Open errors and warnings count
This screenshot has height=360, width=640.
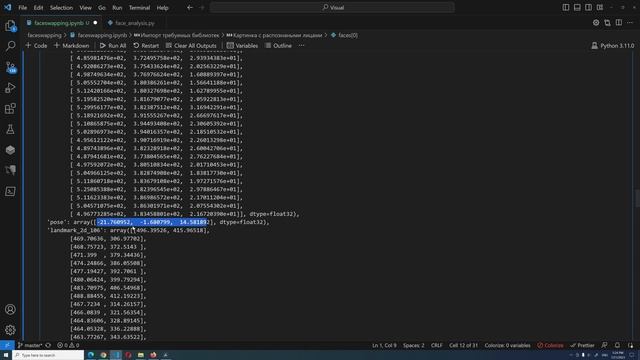tap(68, 345)
